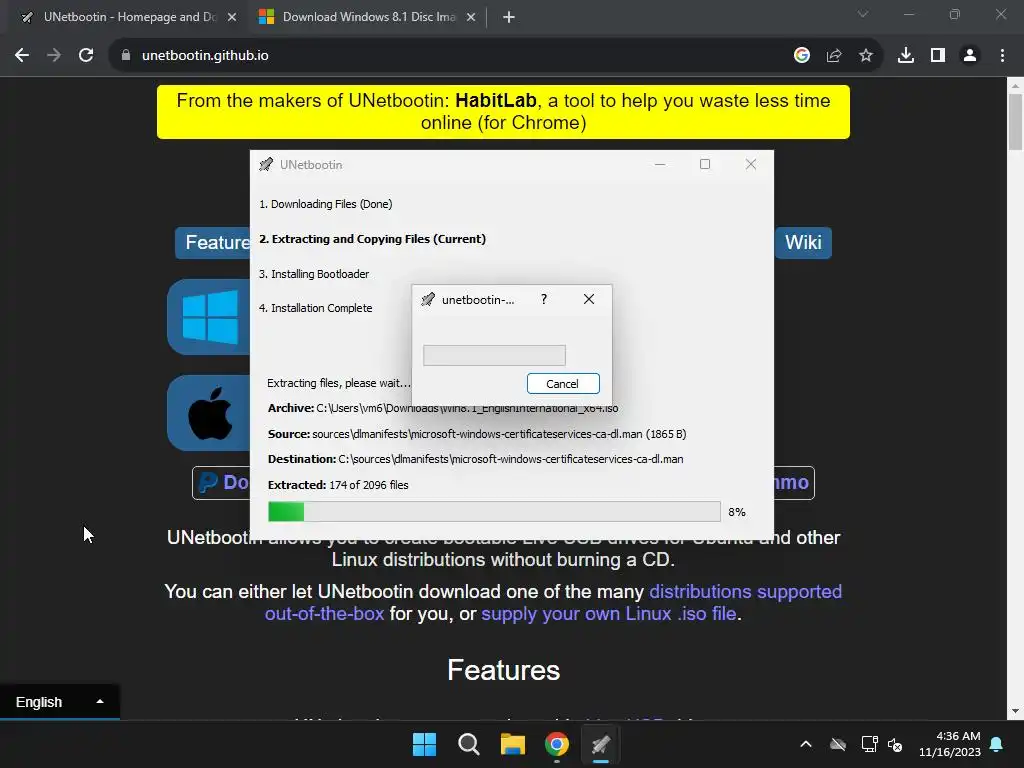
Task: Click the browser forward arrow
Action: [x=54, y=56]
